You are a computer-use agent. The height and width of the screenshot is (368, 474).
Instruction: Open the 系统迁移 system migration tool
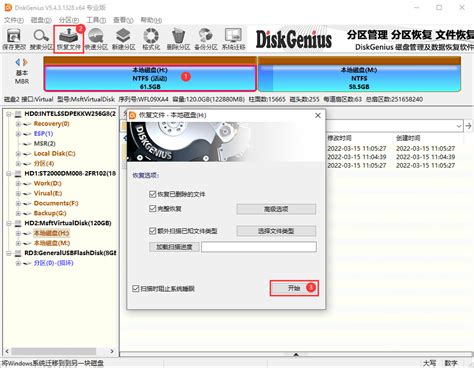pos(233,39)
